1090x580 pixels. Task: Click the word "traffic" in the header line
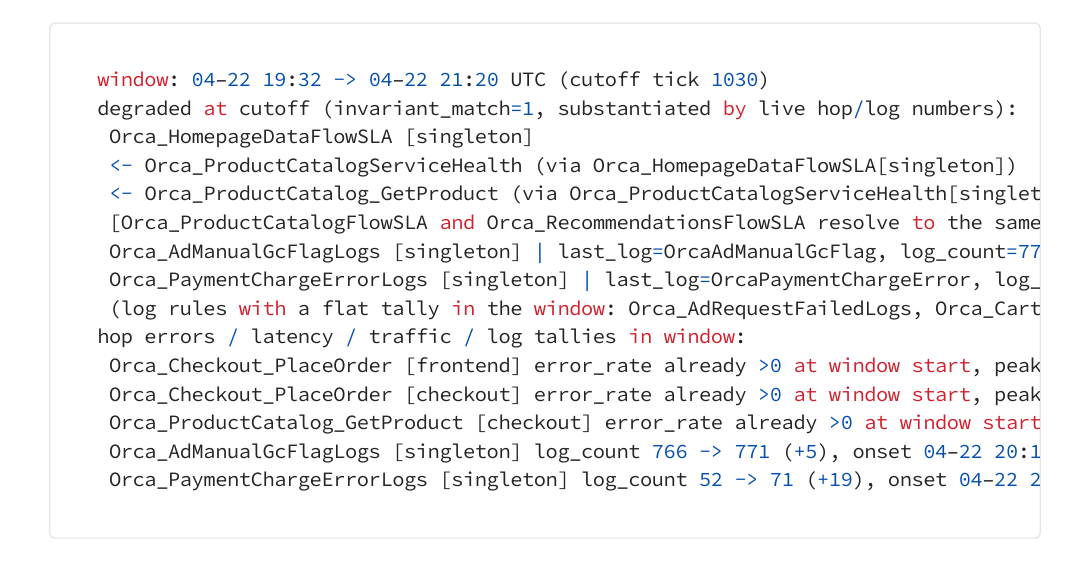[410, 337]
